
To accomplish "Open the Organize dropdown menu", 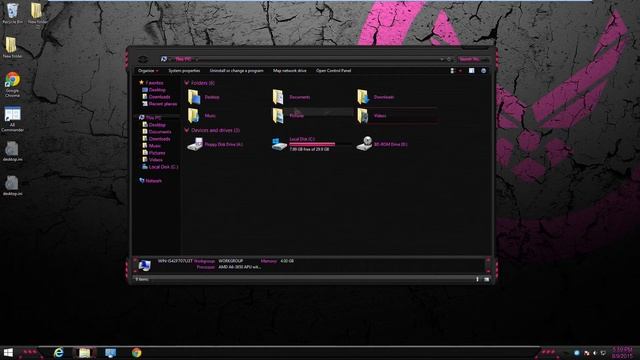I will pyautogui.click(x=148, y=71).
